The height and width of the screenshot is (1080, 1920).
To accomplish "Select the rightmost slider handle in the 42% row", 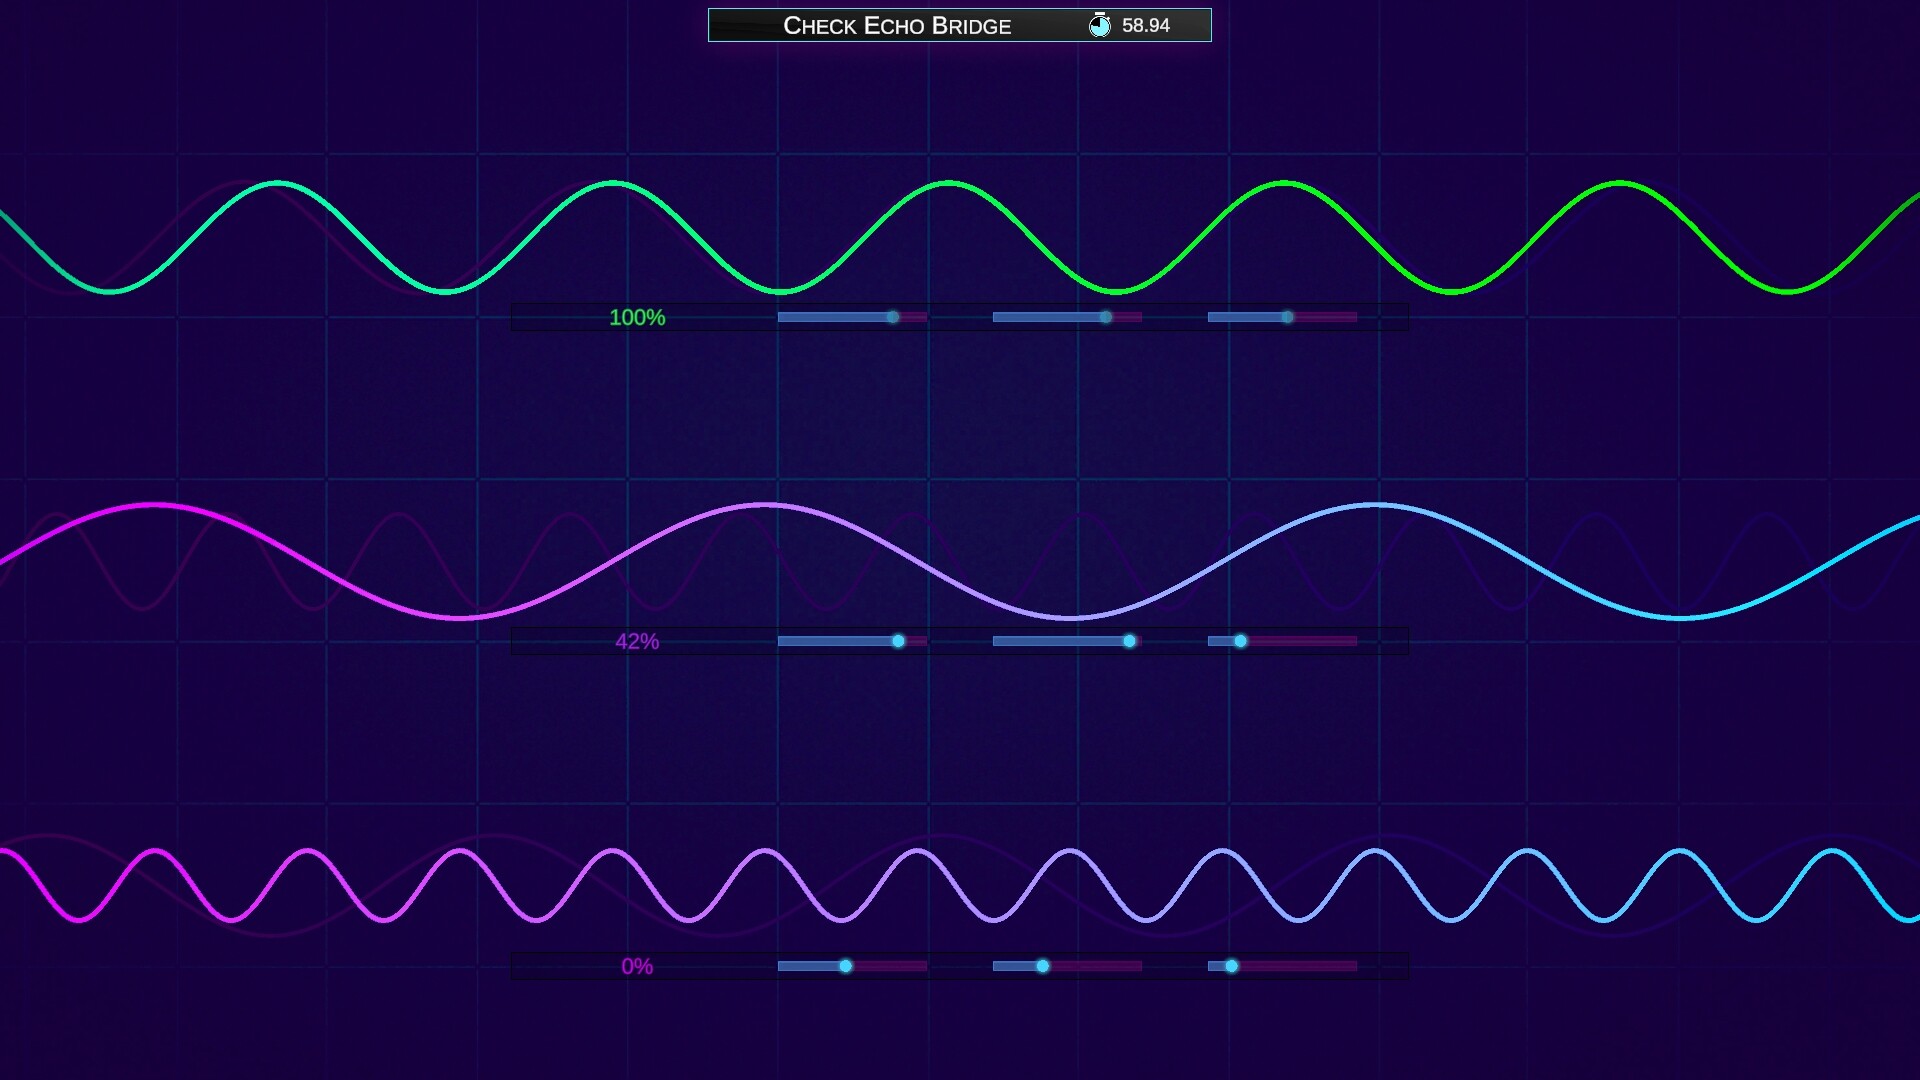I will [x=1241, y=641].
